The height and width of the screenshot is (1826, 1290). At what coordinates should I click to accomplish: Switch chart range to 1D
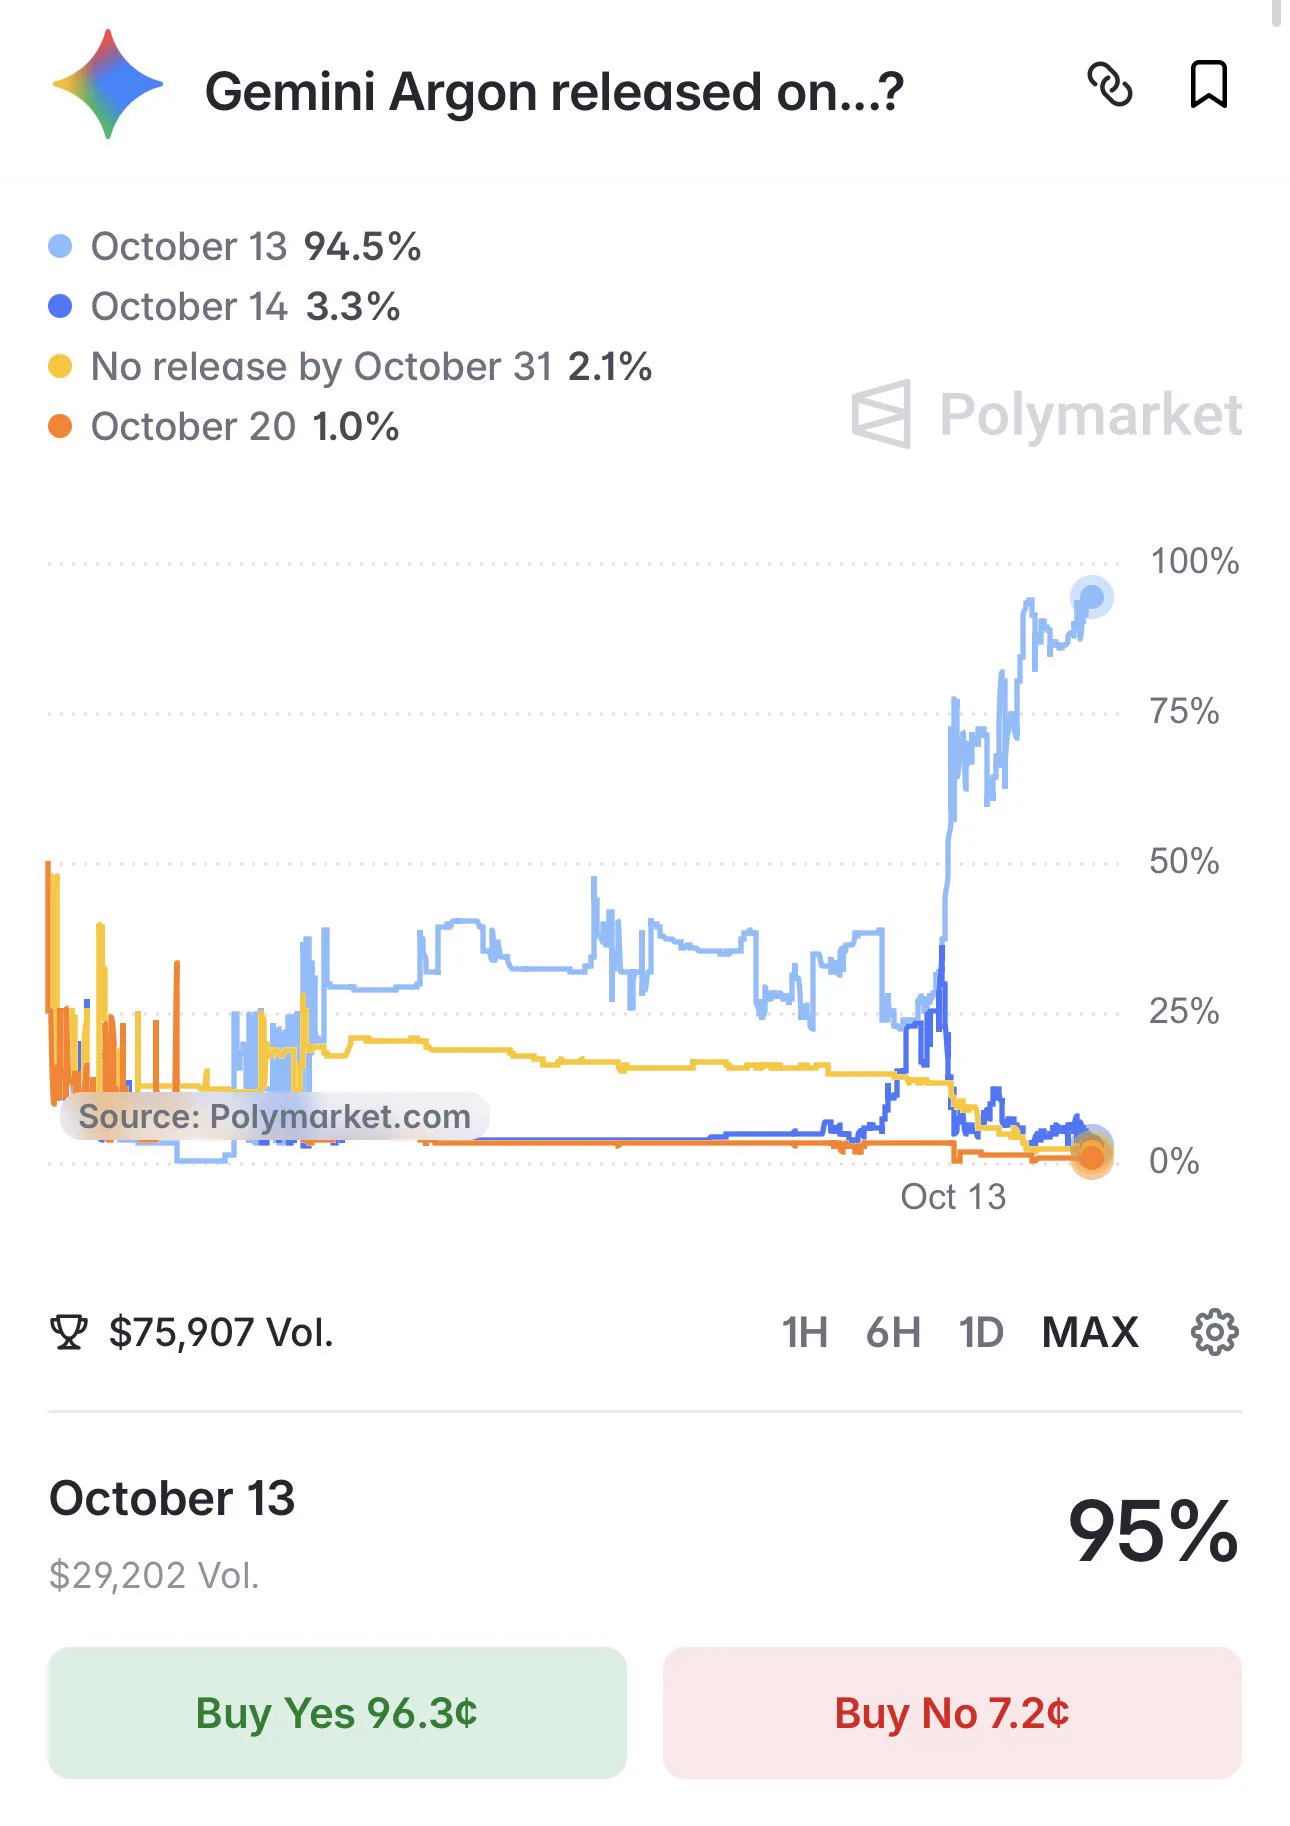981,1332
